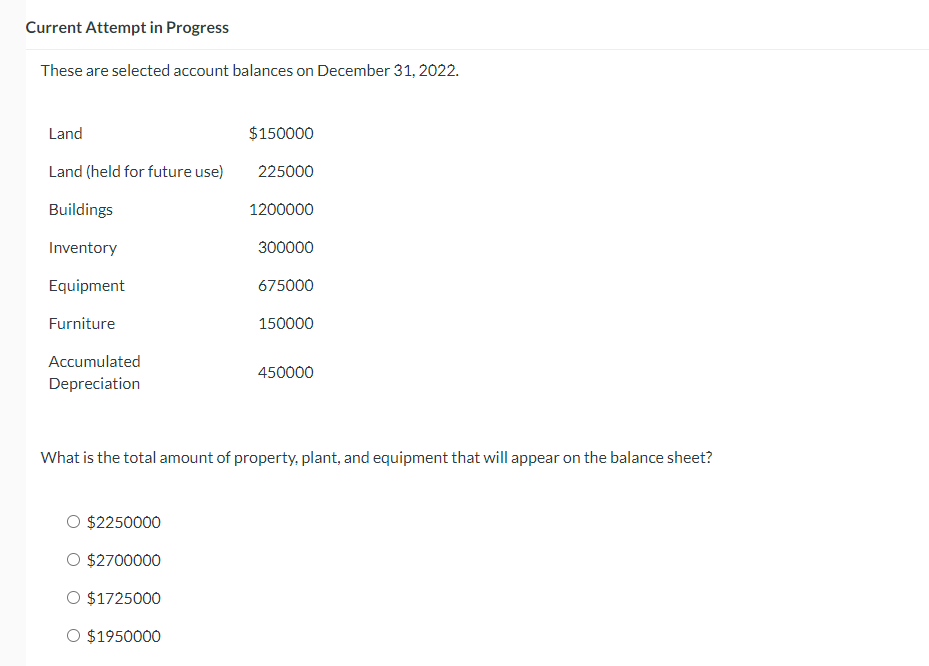The height and width of the screenshot is (666, 929).
Task: Click the 300000 Inventory value
Action: 285,247
